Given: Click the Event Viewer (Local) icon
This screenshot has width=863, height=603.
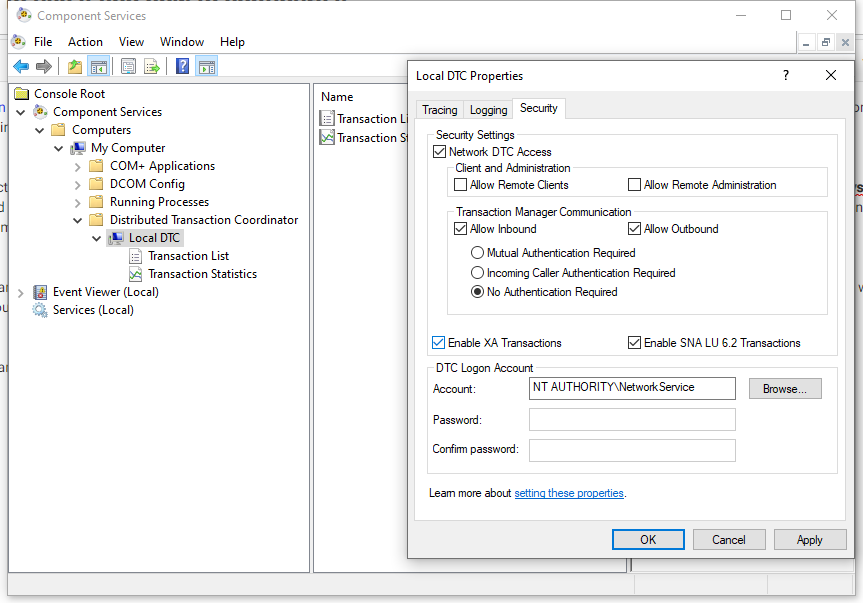Looking at the screenshot, I should [x=40, y=292].
